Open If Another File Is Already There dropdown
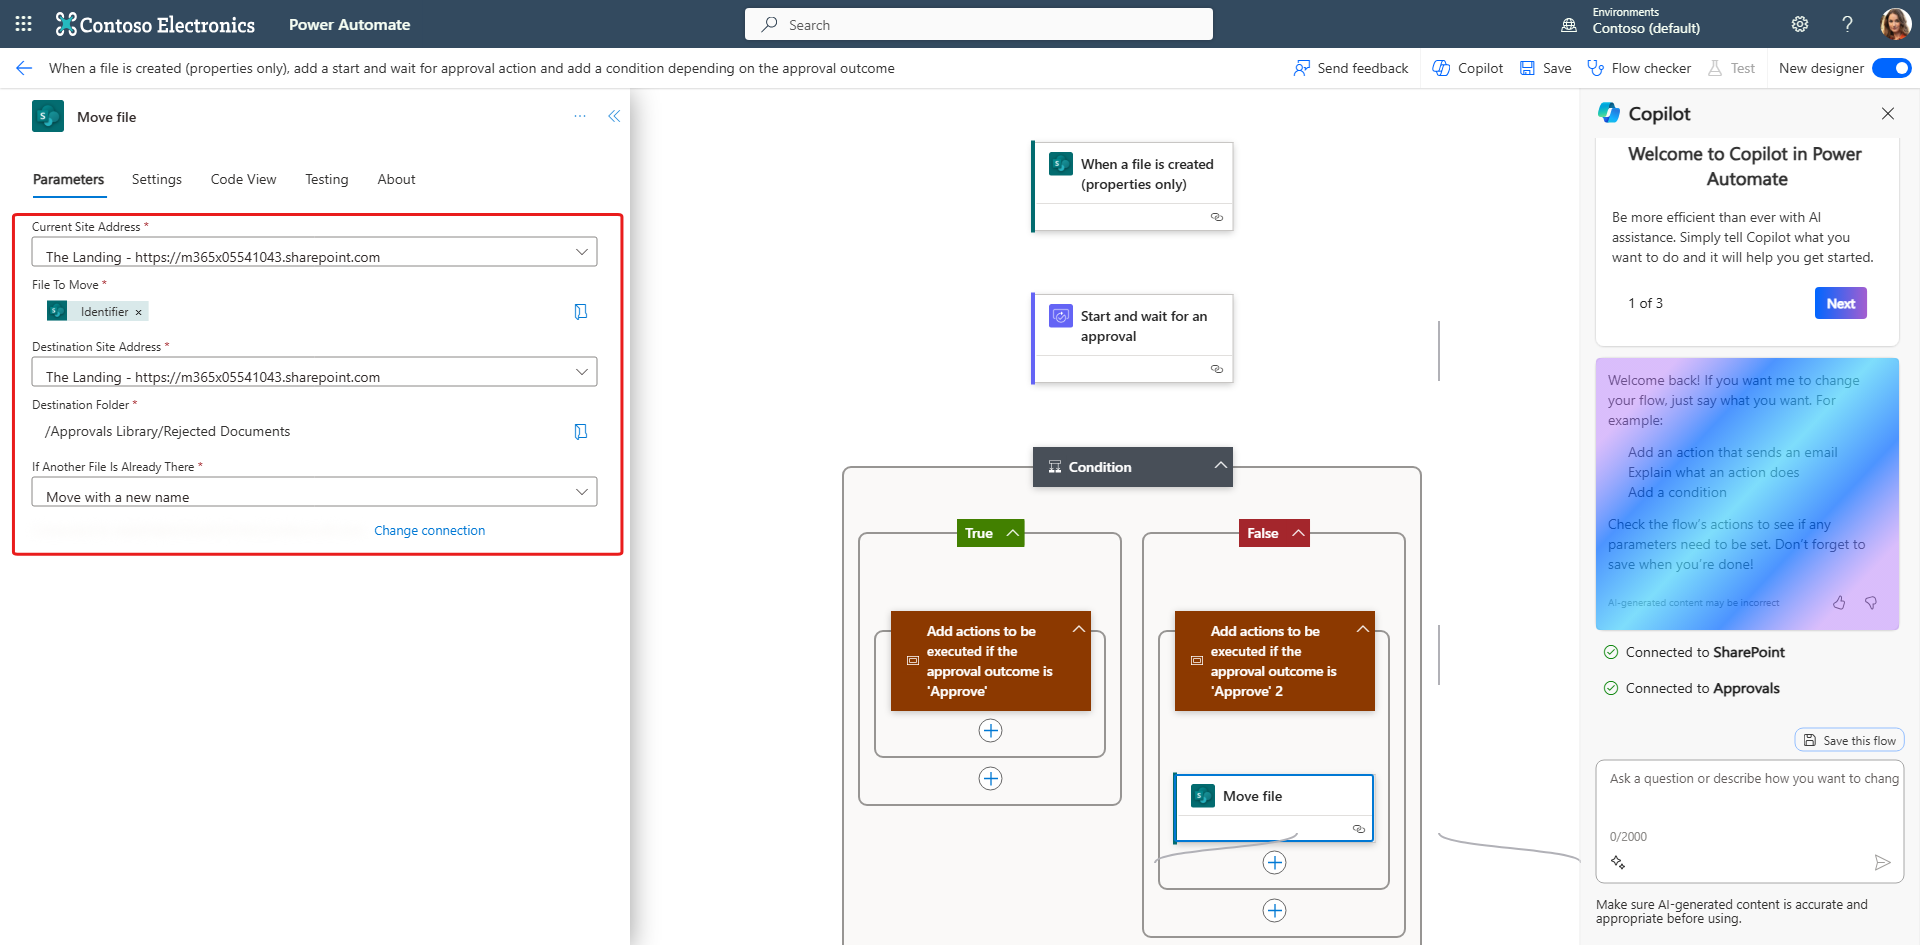 581,492
